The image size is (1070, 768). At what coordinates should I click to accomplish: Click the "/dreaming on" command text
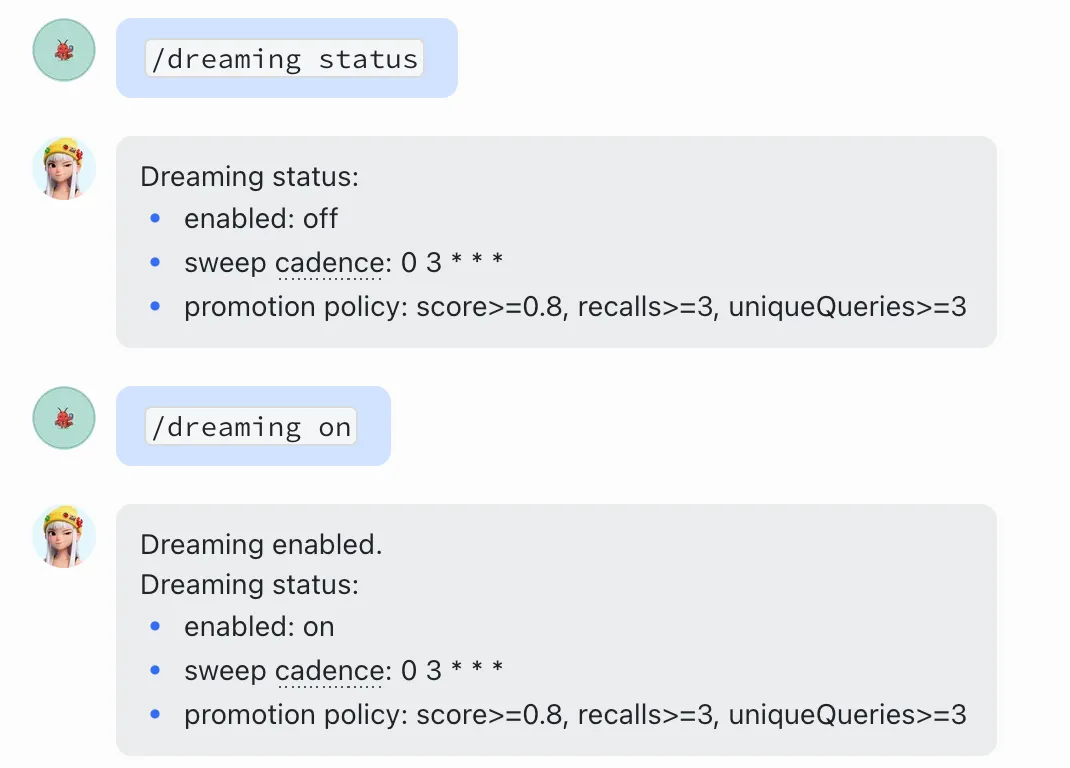(x=250, y=427)
